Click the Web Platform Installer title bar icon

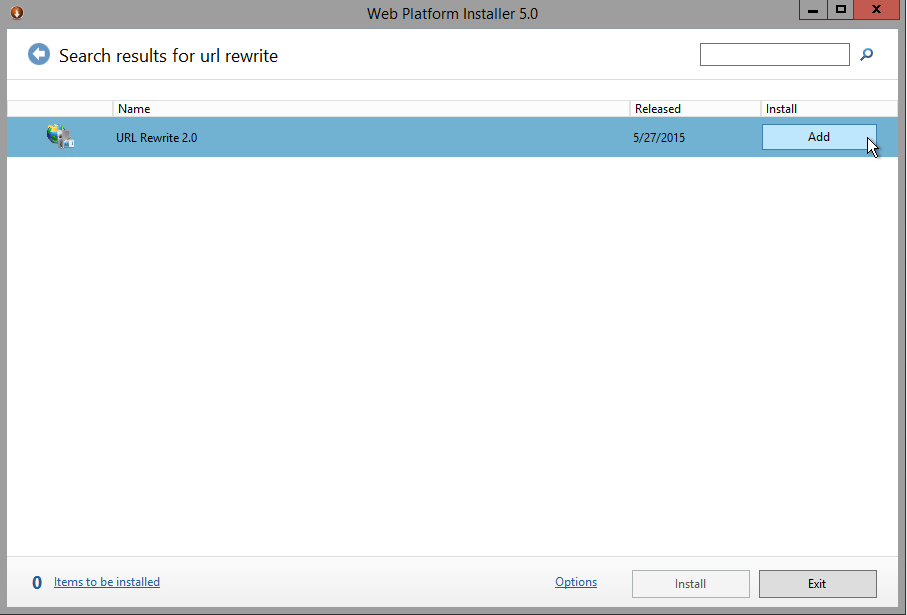tap(15, 12)
